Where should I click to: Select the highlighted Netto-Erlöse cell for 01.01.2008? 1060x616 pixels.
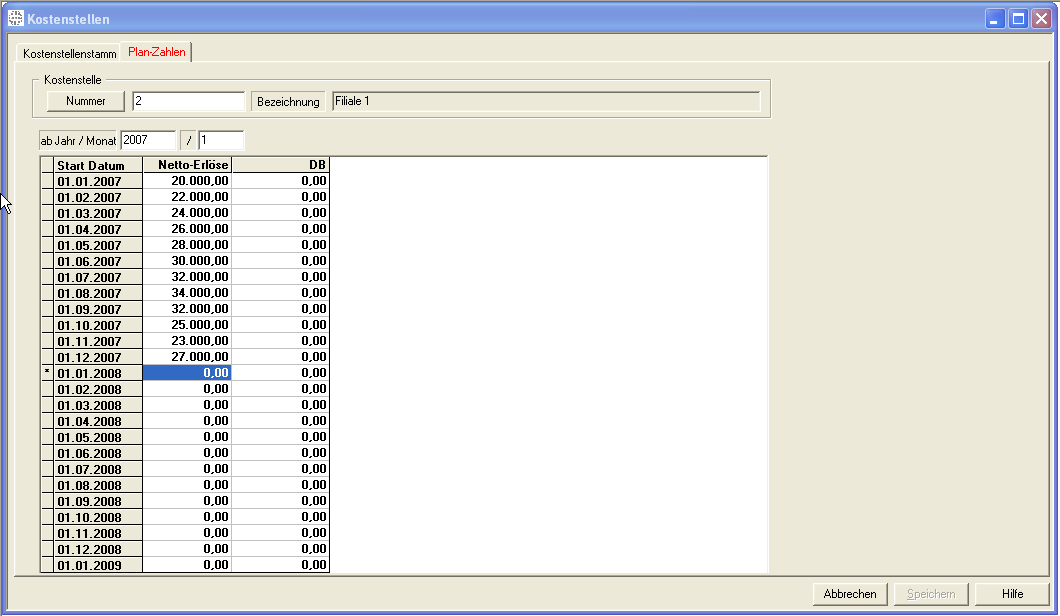pos(187,373)
